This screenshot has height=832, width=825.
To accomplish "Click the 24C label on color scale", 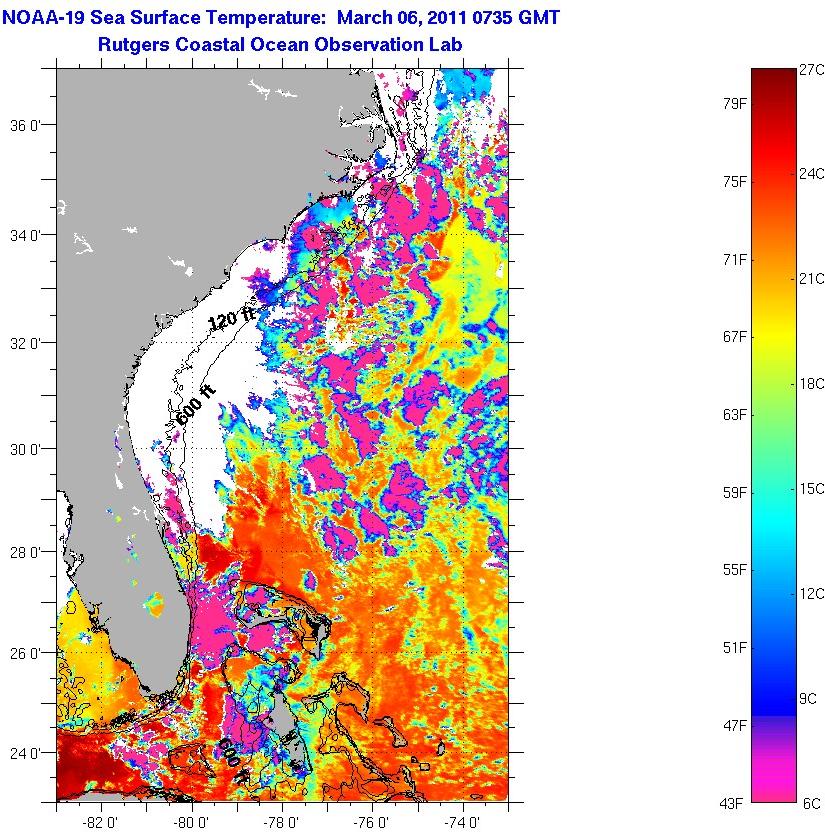I will [812, 174].
